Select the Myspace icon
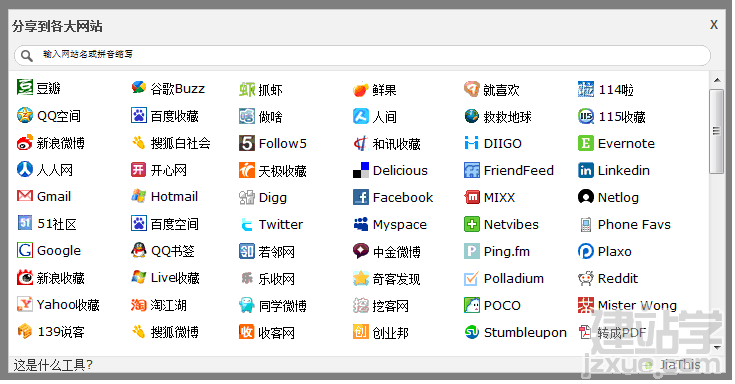Screen dimensions: 735x384 pyautogui.click(x=360, y=225)
